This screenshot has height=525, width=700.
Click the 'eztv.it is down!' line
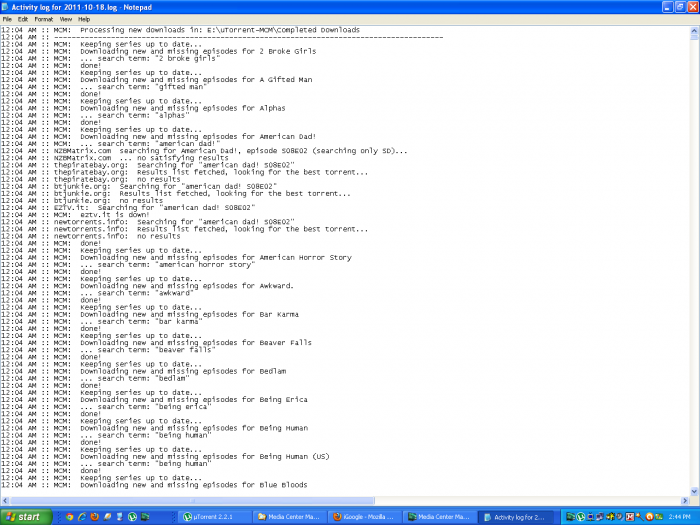click(75, 215)
